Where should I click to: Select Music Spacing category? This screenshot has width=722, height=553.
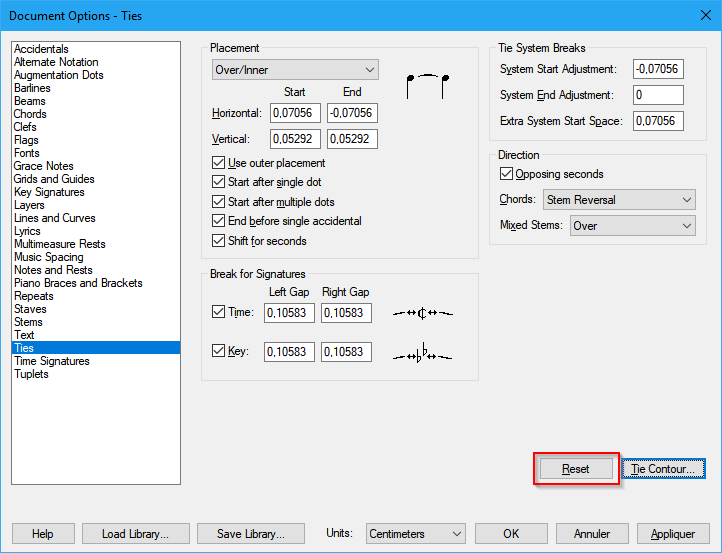49,257
